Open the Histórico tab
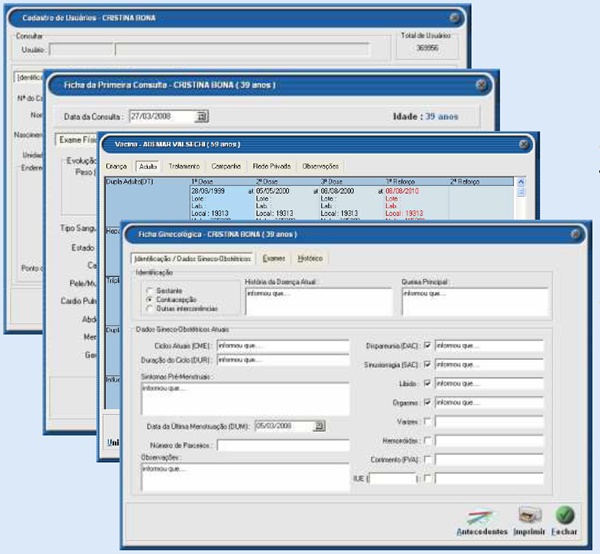The image size is (600, 554). pyautogui.click(x=310, y=258)
